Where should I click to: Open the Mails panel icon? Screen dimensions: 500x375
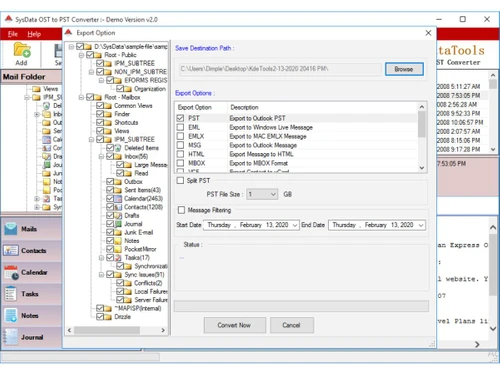[11, 229]
